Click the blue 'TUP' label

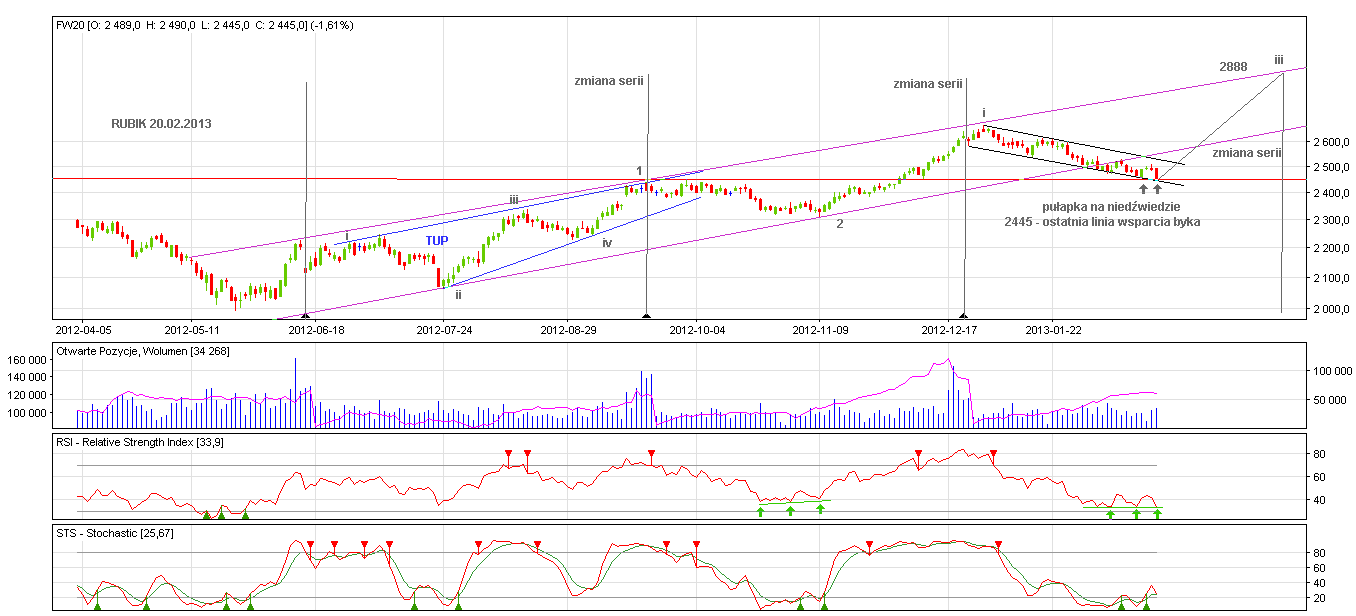pyautogui.click(x=437, y=241)
